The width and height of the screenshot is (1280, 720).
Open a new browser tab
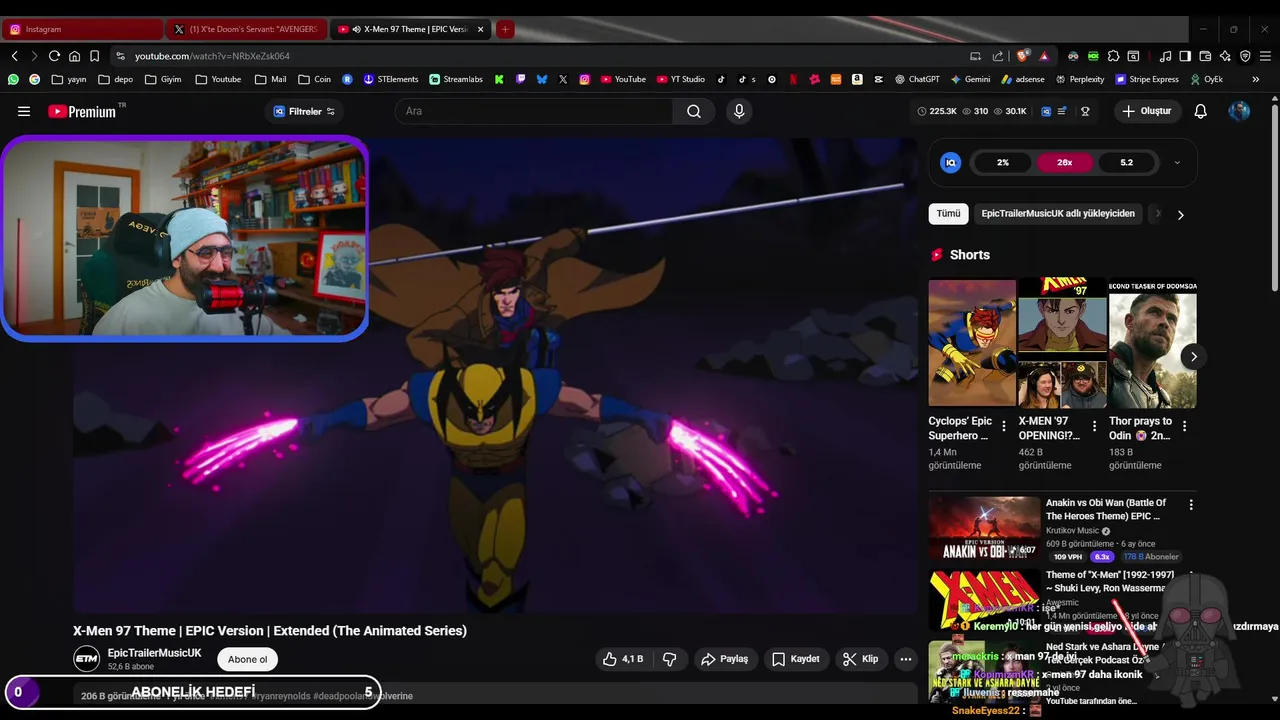point(505,29)
